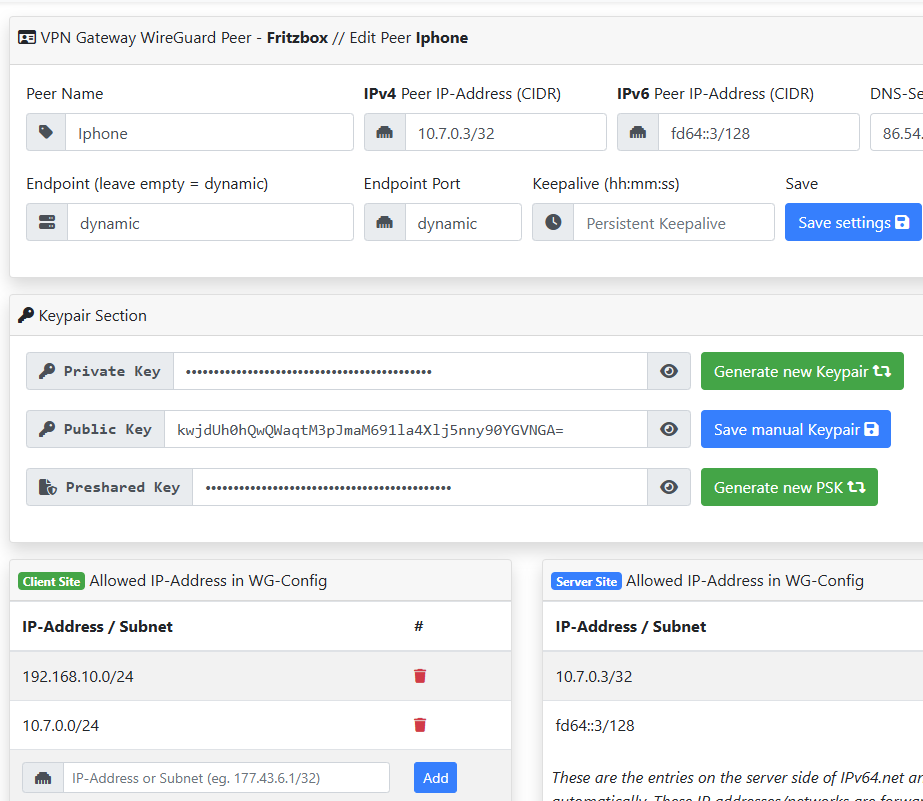923x801 pixels.
Task: Show the Preshared Key value
Action: point(669,487)
